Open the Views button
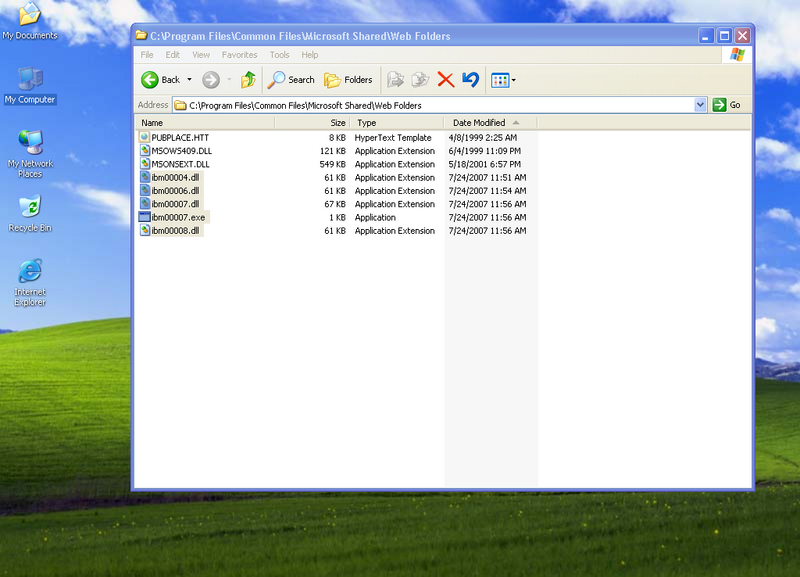This screenshot has height=577, width=800. click(499, 80)
